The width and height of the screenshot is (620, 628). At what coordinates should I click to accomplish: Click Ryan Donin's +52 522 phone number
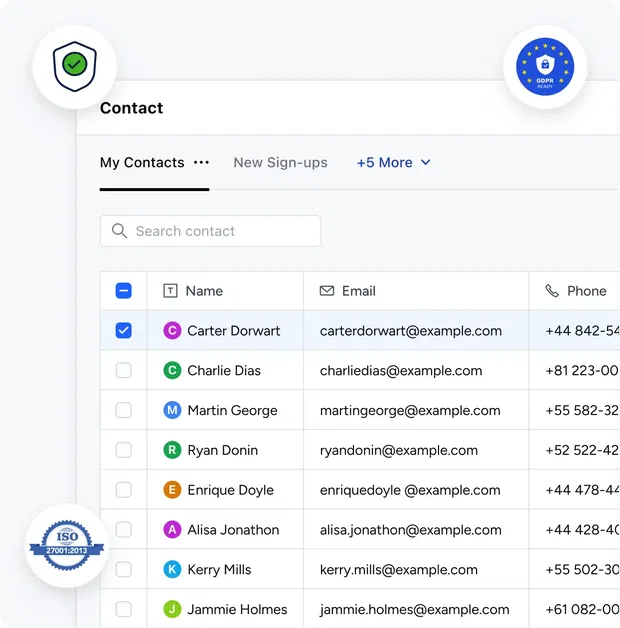click(x=582, y=450)
